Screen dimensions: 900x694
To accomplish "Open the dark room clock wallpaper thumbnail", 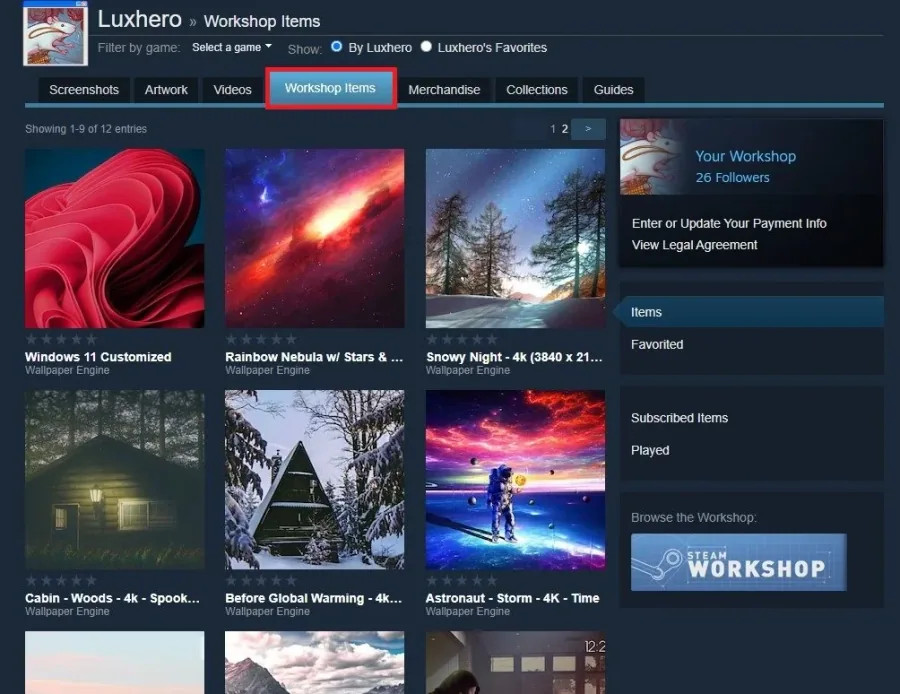I will tap(515, 662).
